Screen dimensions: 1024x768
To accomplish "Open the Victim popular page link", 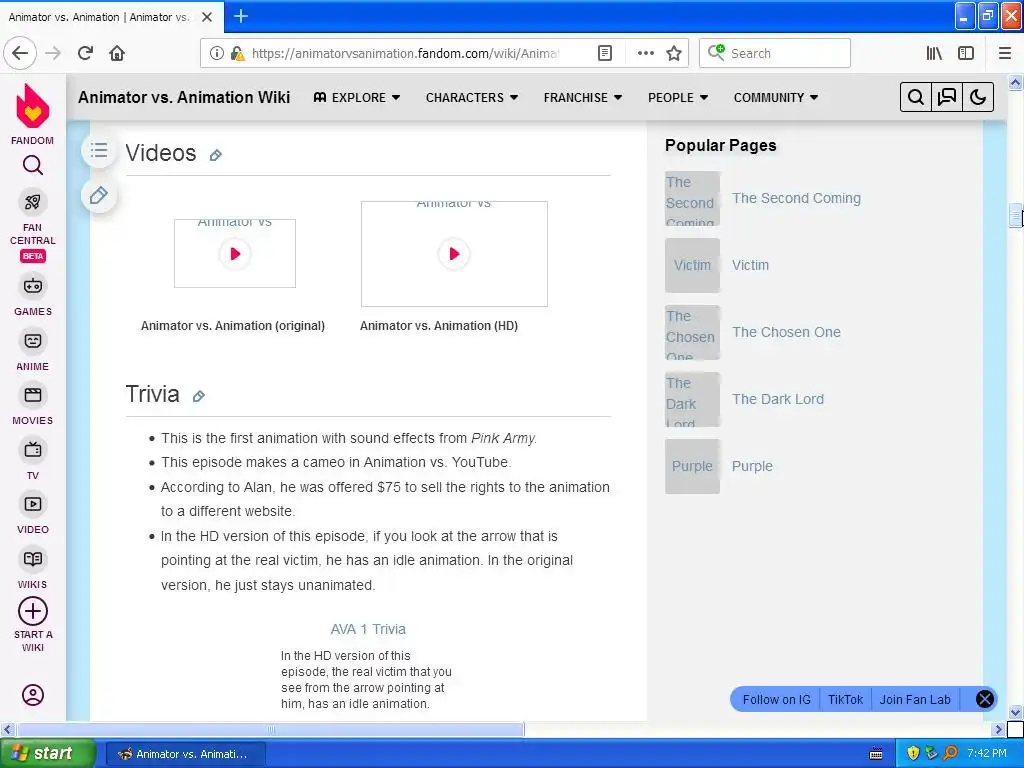I will click(750, 265).
